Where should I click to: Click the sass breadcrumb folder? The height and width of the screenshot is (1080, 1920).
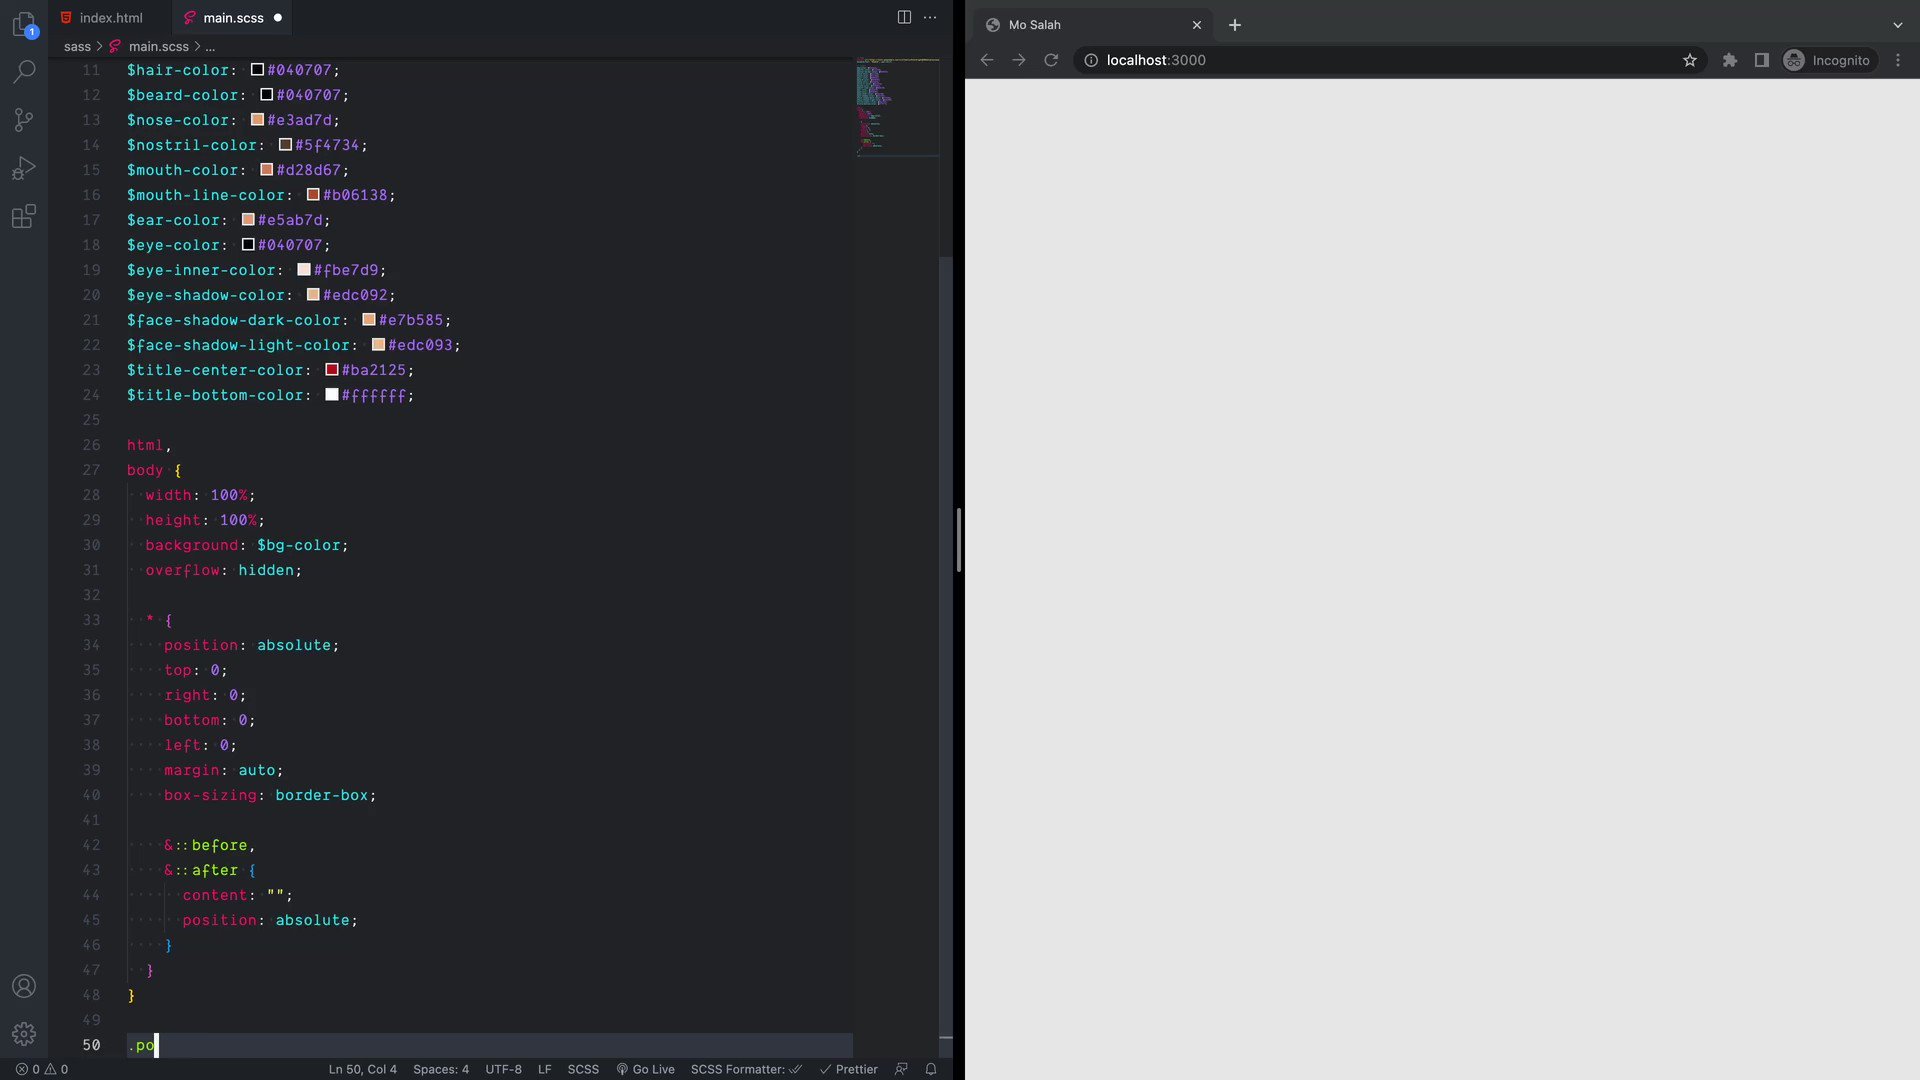pyautogui.click(x=77, y=47)
